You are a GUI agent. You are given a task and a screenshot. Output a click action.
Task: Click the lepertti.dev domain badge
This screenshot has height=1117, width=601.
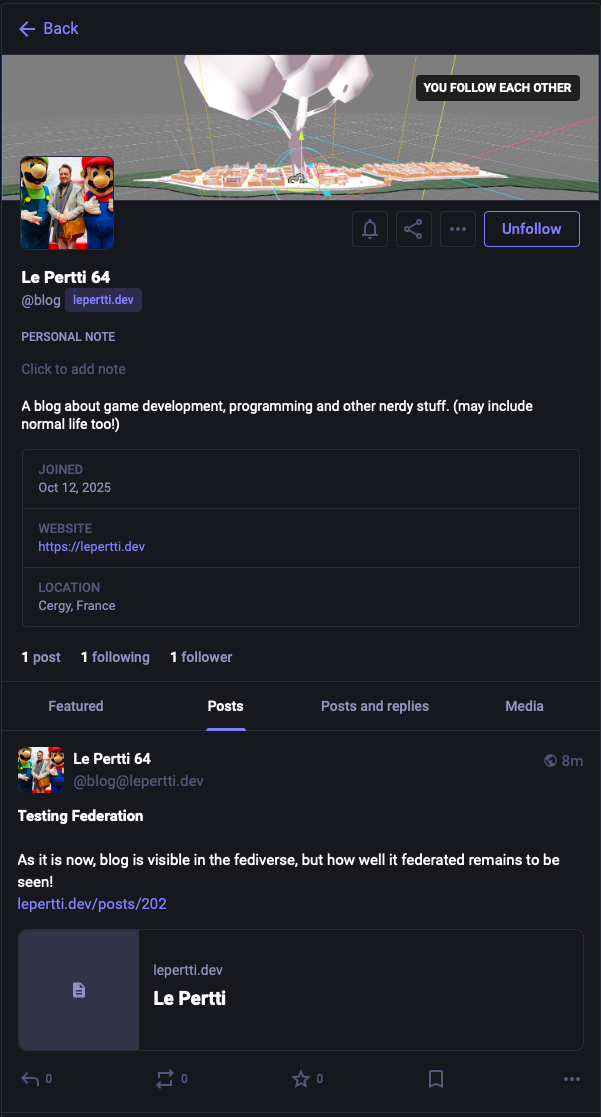click(103, 300)
